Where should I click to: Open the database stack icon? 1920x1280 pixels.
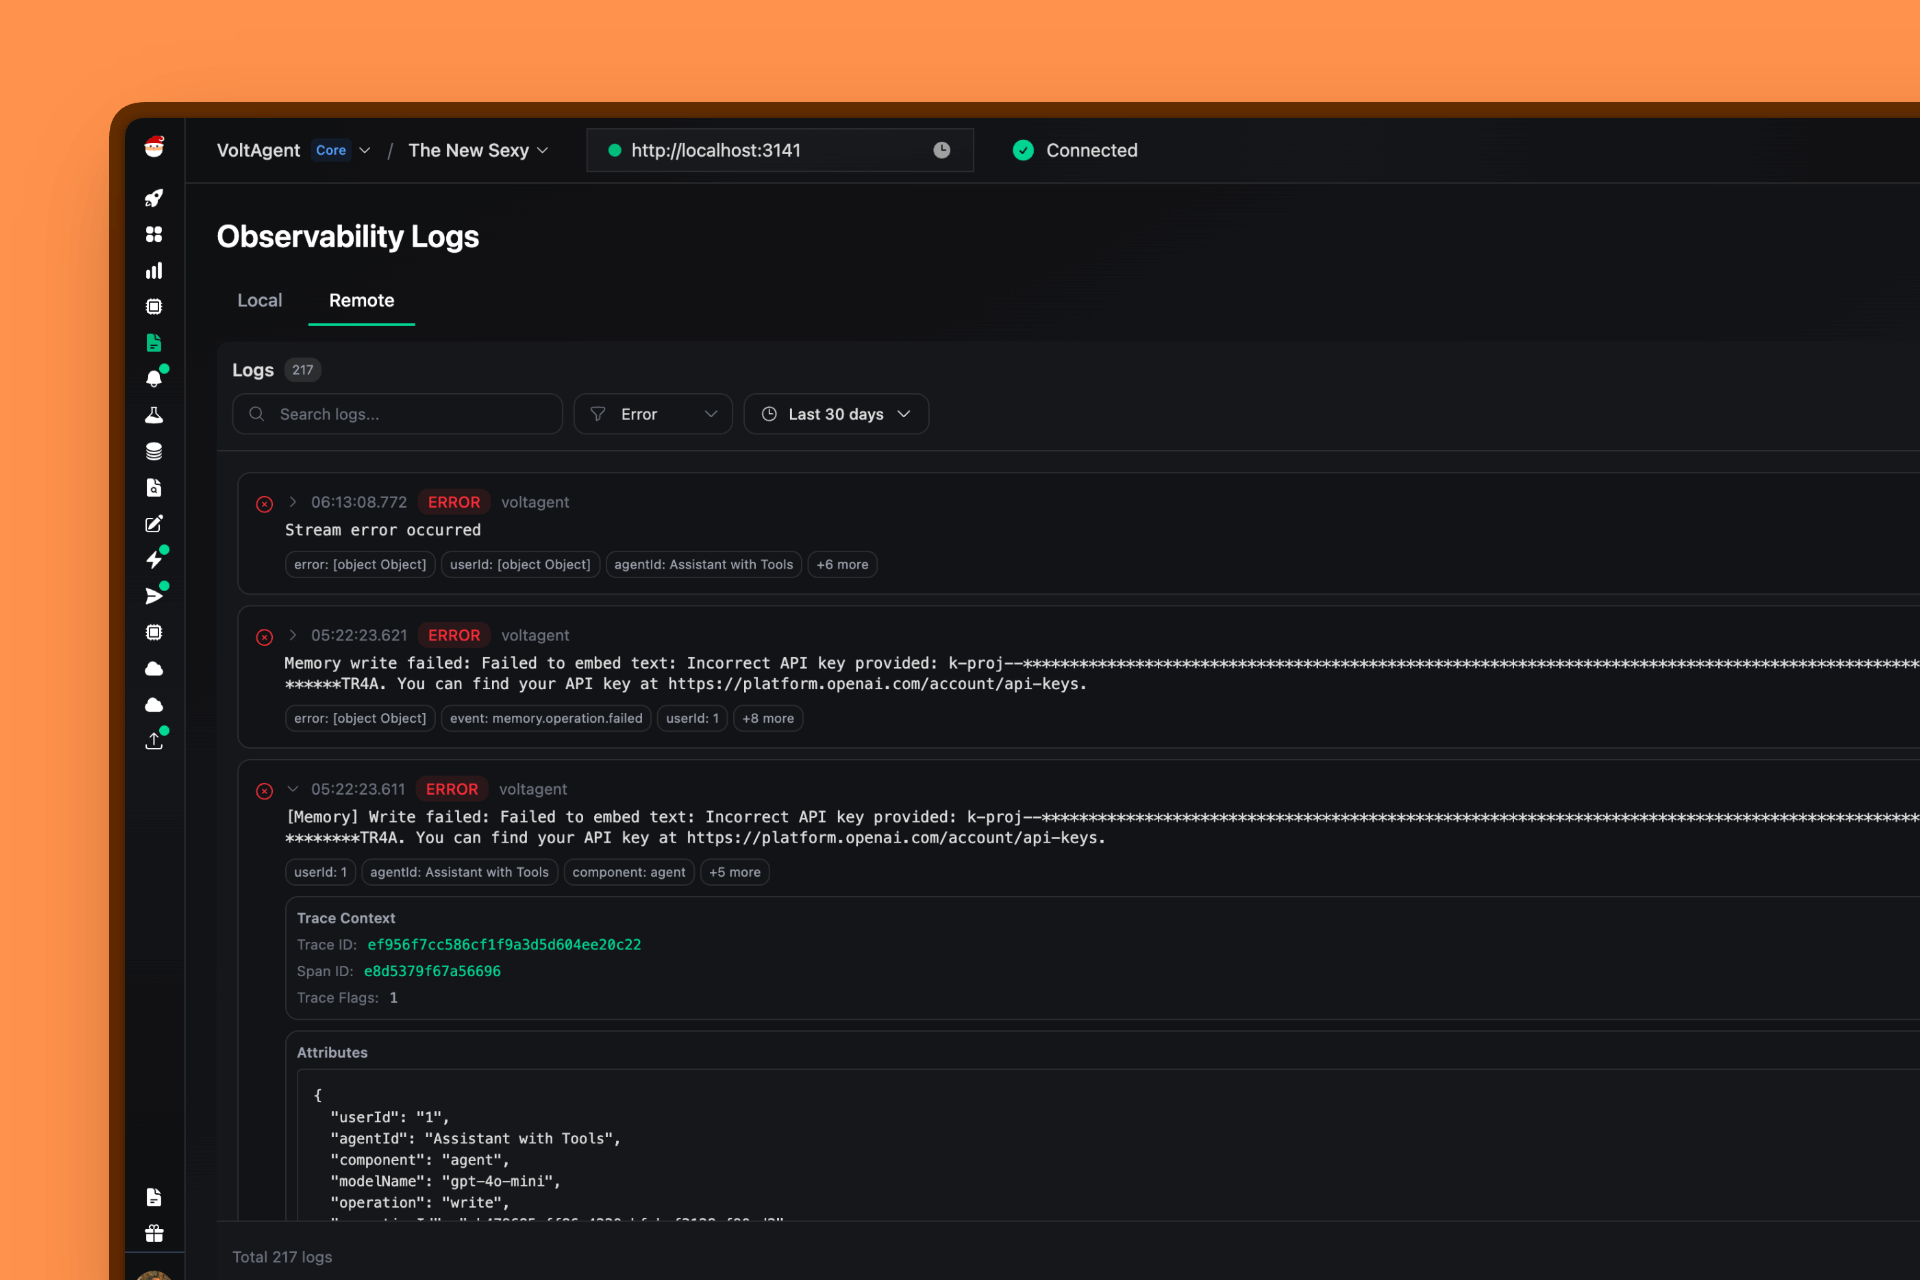click(154, 451)
